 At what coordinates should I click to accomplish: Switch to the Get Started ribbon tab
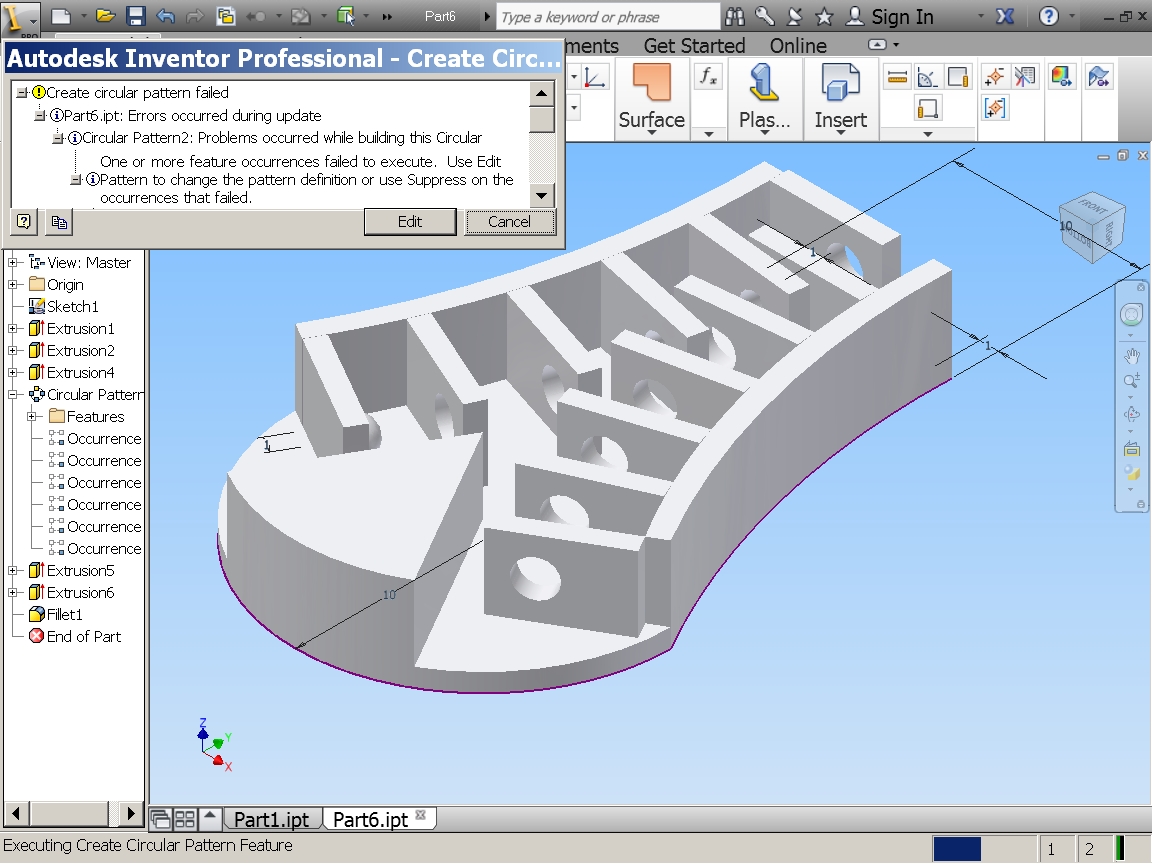click(694, 46)
